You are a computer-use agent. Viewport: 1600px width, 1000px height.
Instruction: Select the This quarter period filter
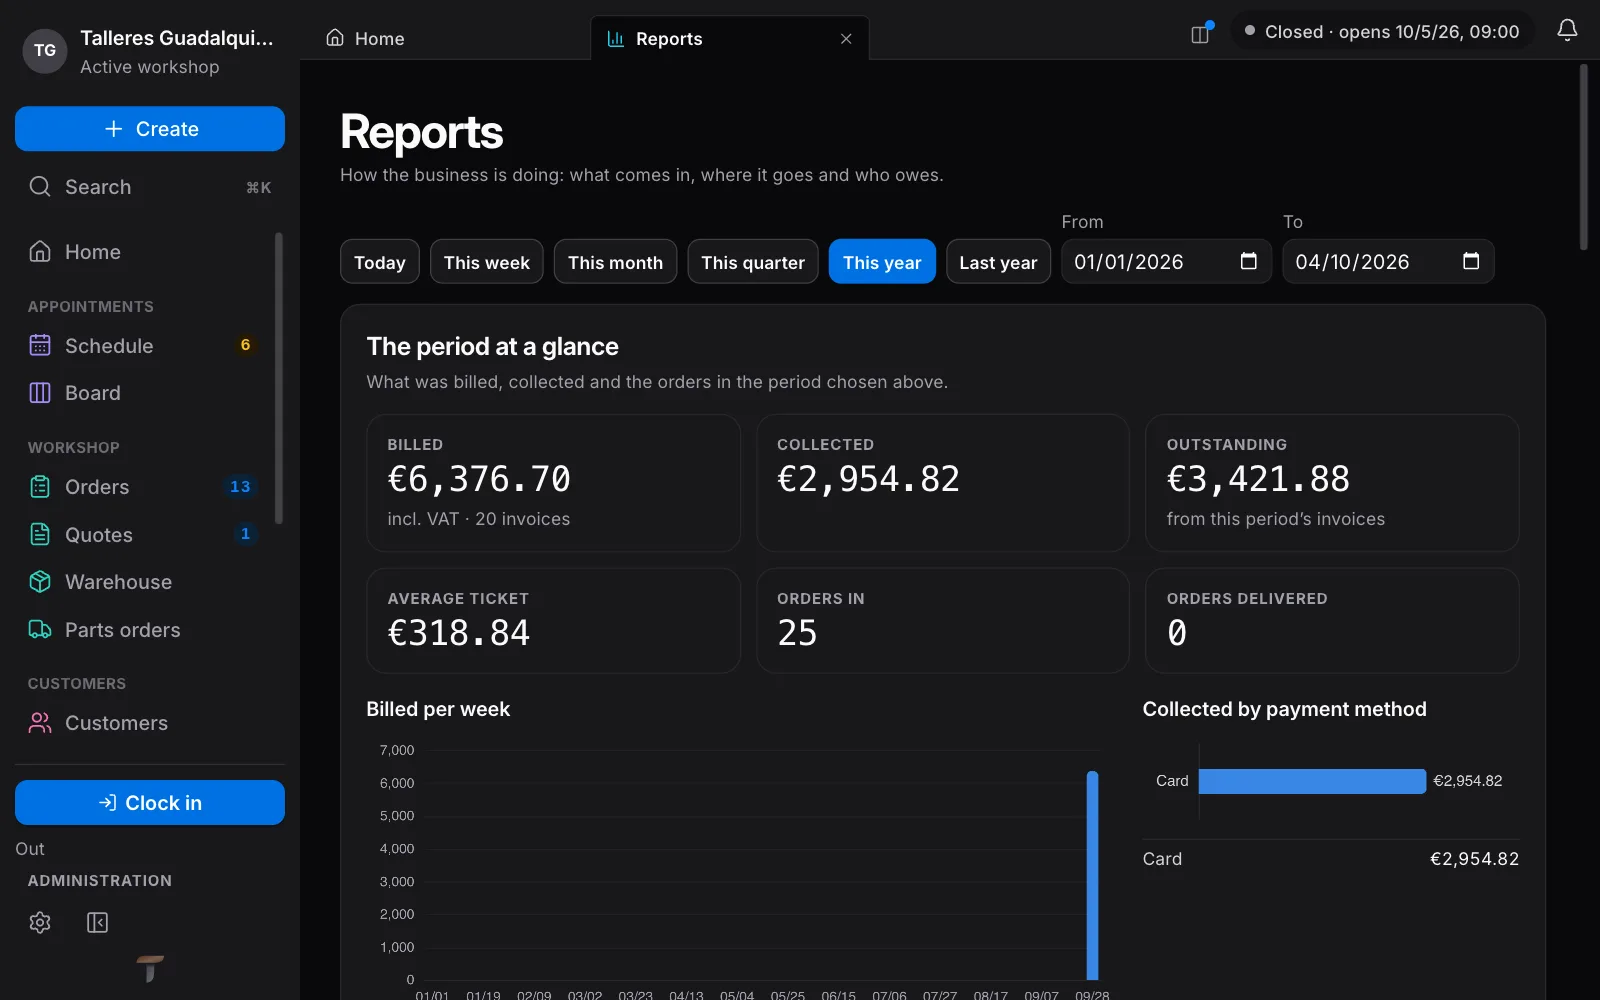(x=753, y=262)
